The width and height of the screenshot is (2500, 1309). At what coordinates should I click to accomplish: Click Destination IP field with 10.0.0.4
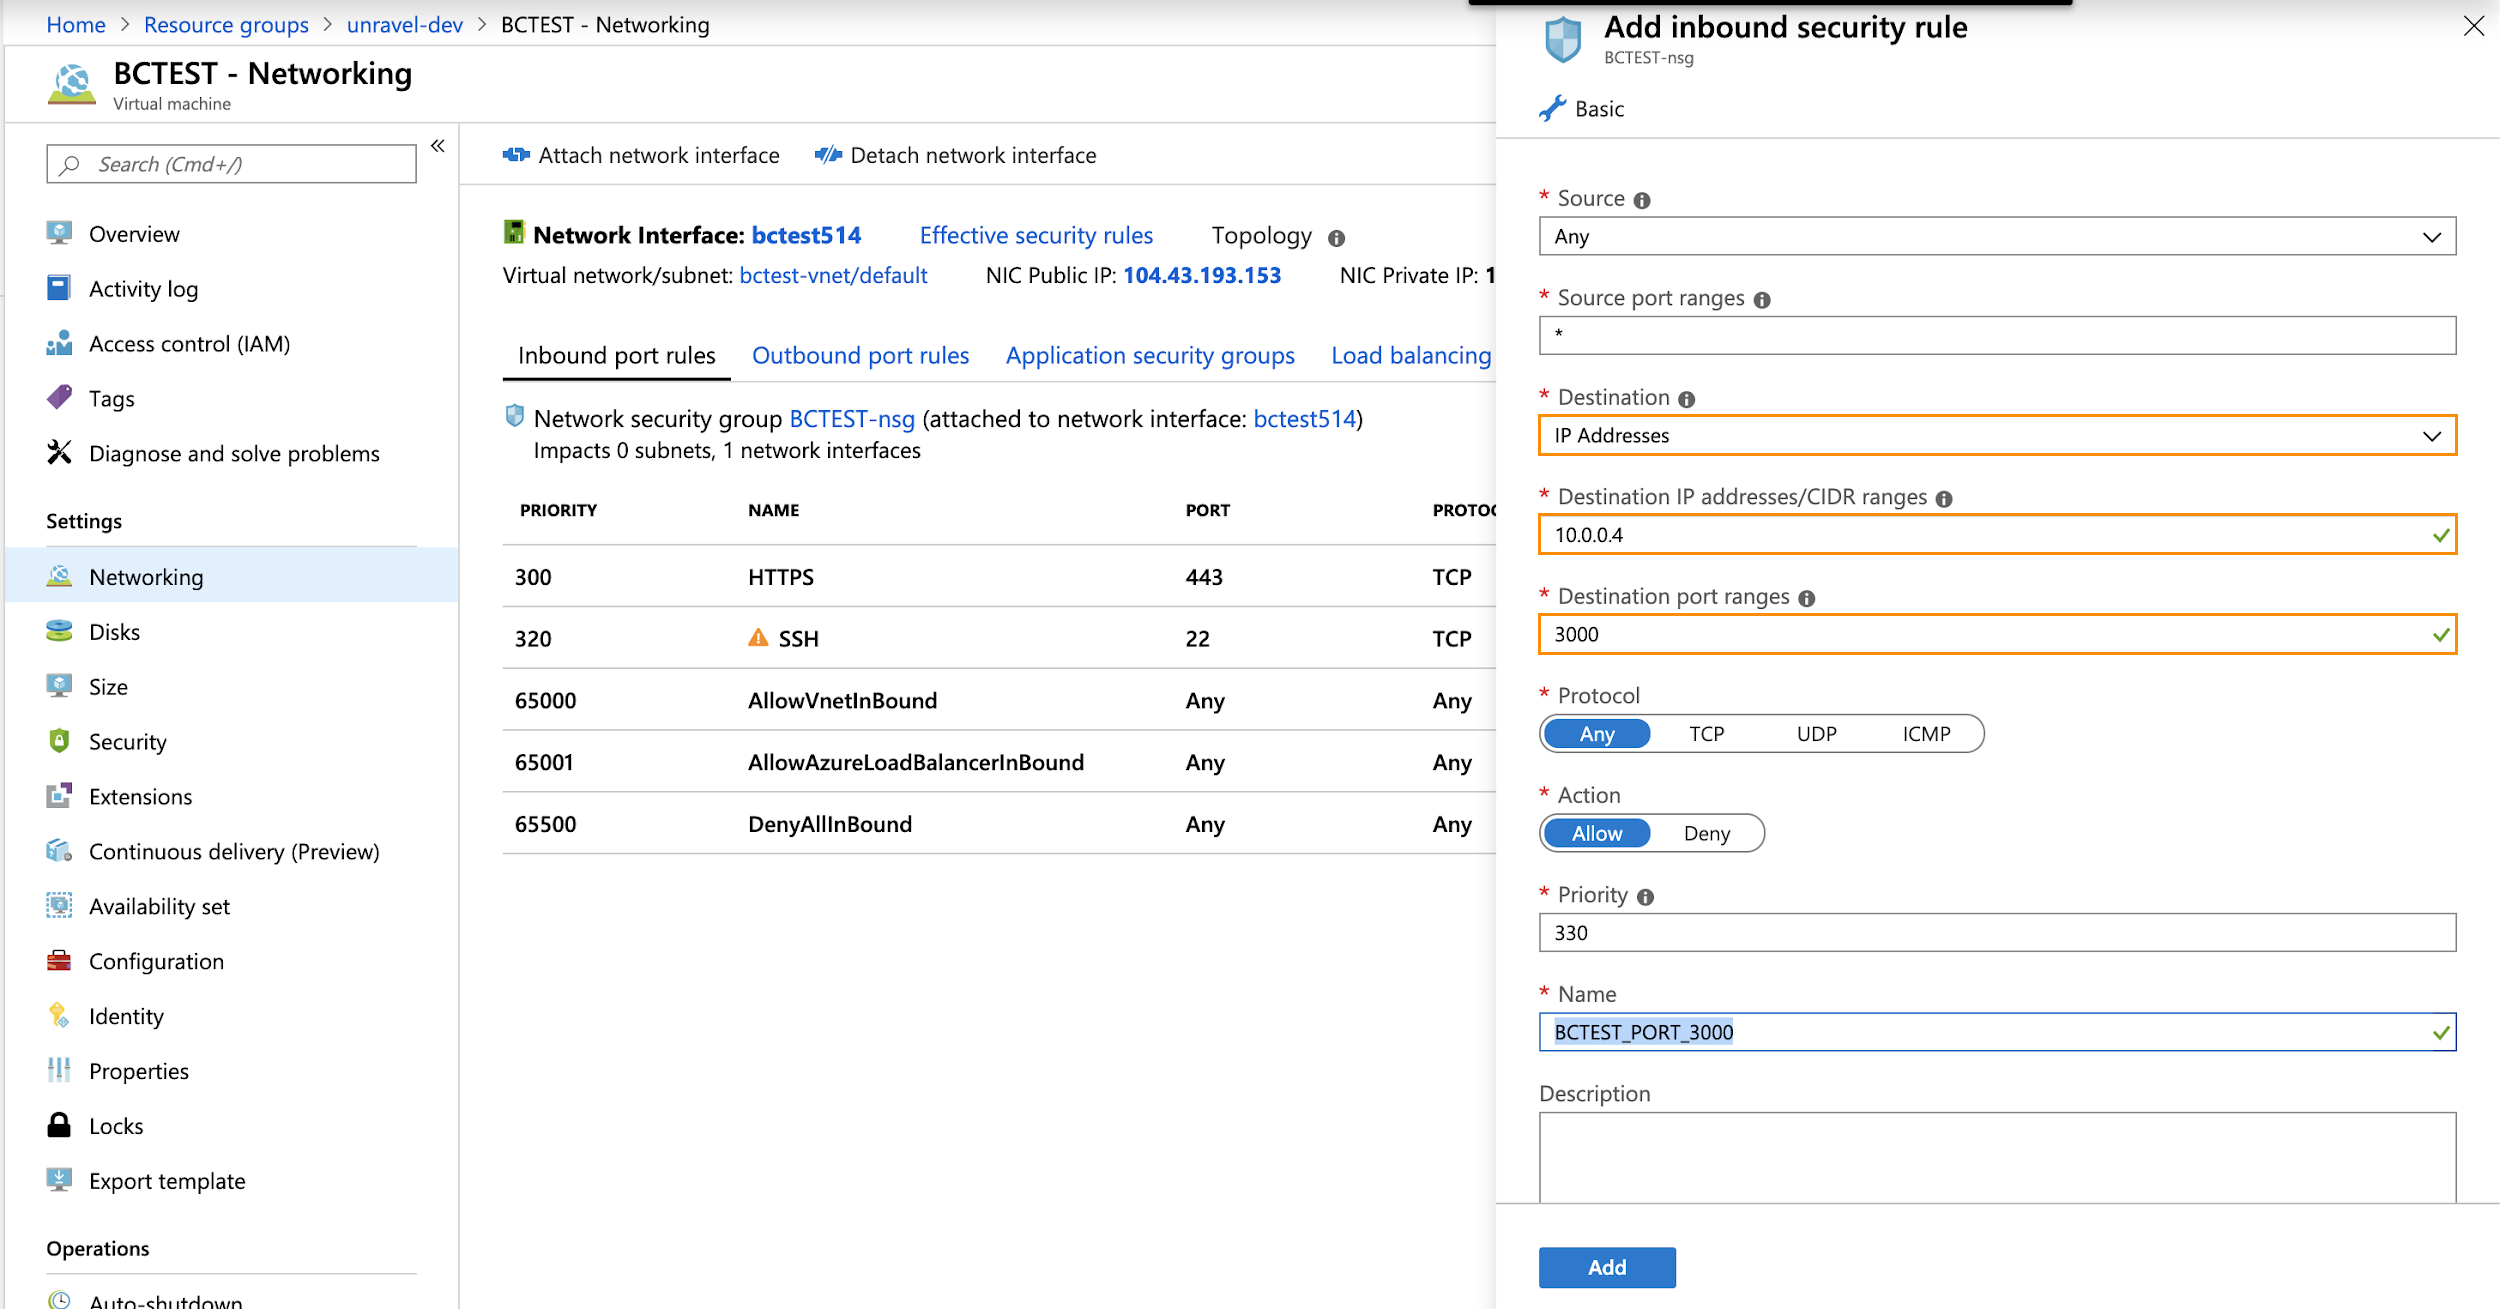pyautogui.click(x=1997, y=534)
